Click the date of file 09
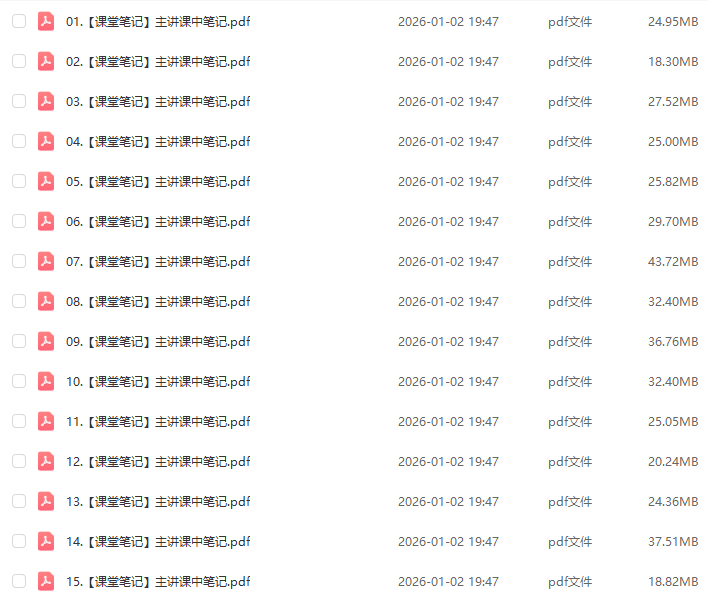The height and width of the screenshot is (592, 708). 448,341
